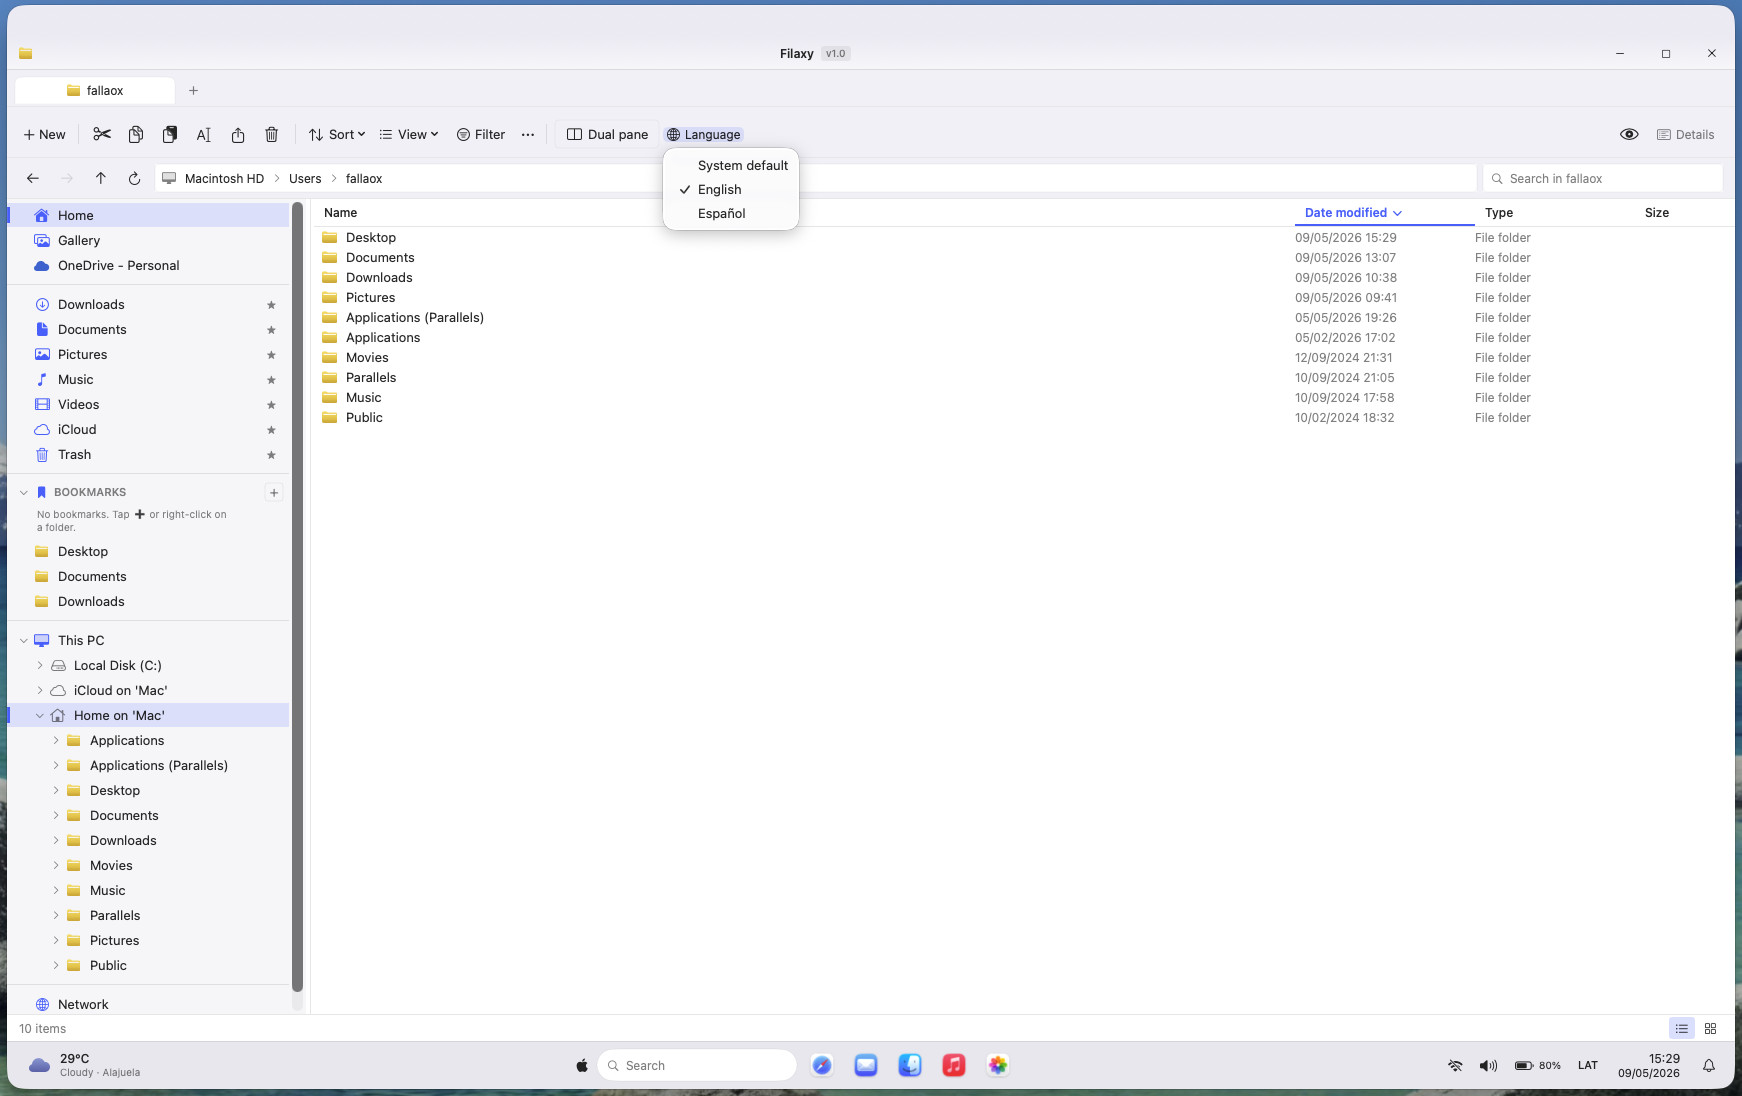Screen dimensions: 1742x1096
Task: Go up one folder level
Action: [x=101, y=178]
